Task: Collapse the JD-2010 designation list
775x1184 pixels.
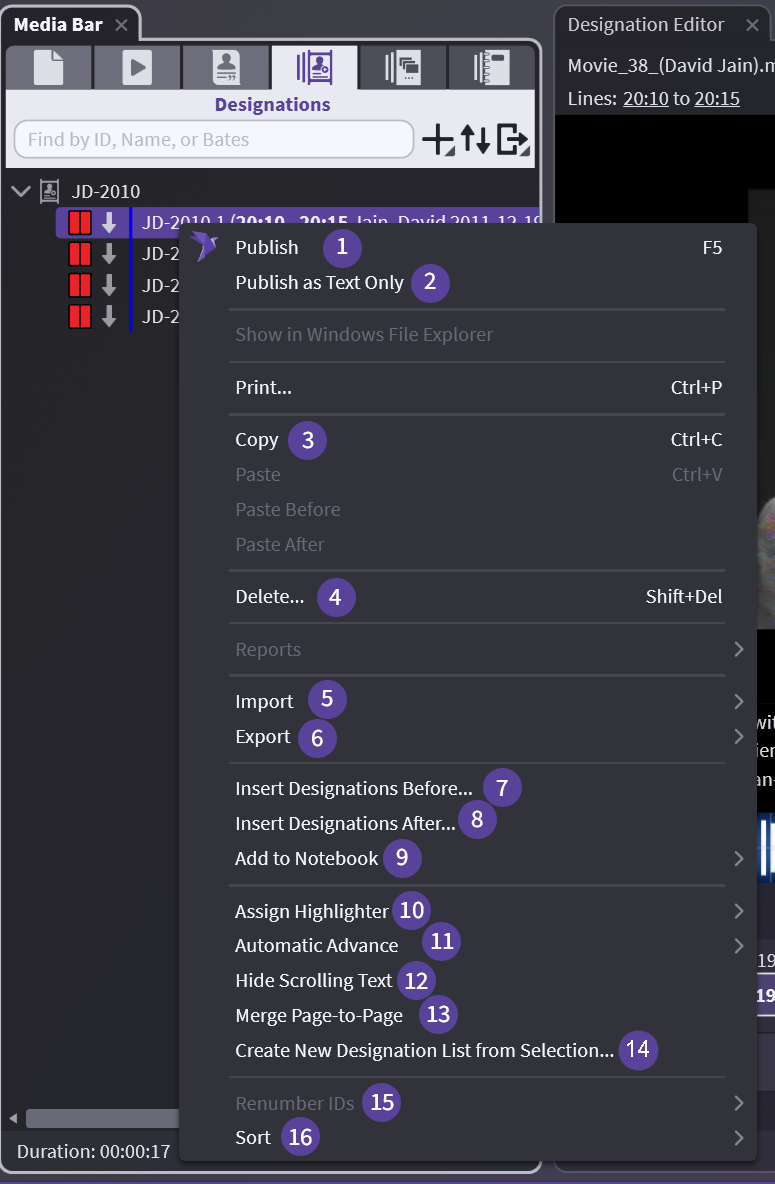Action: (21, 190)
